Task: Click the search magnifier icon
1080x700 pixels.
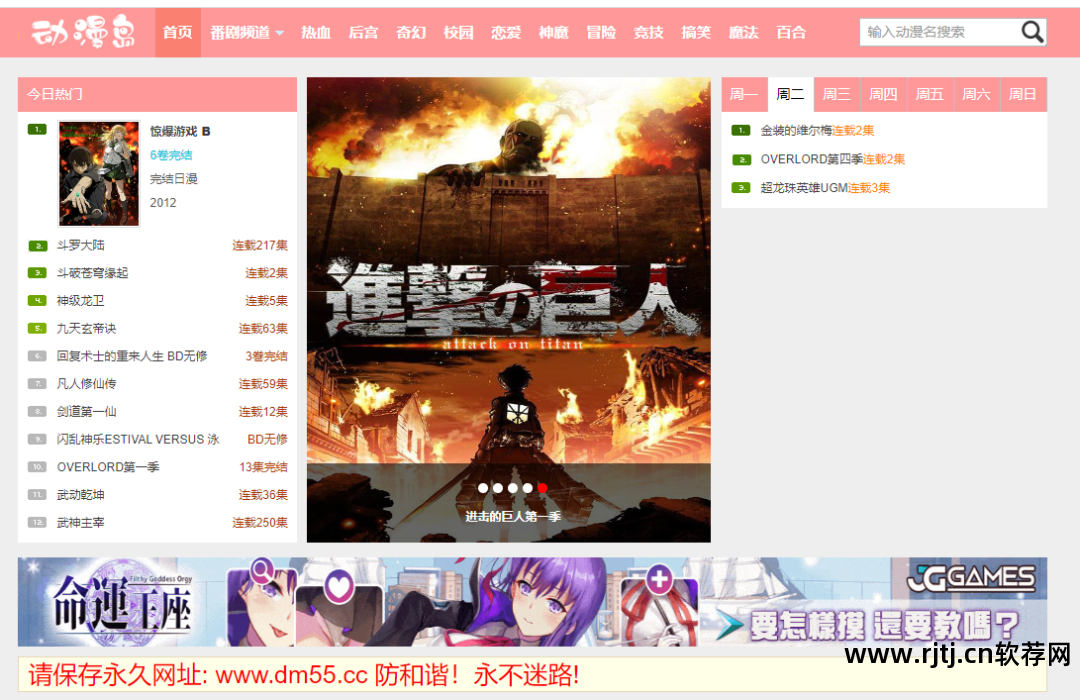Action: pyautogui.click(x=1032, y=32)
